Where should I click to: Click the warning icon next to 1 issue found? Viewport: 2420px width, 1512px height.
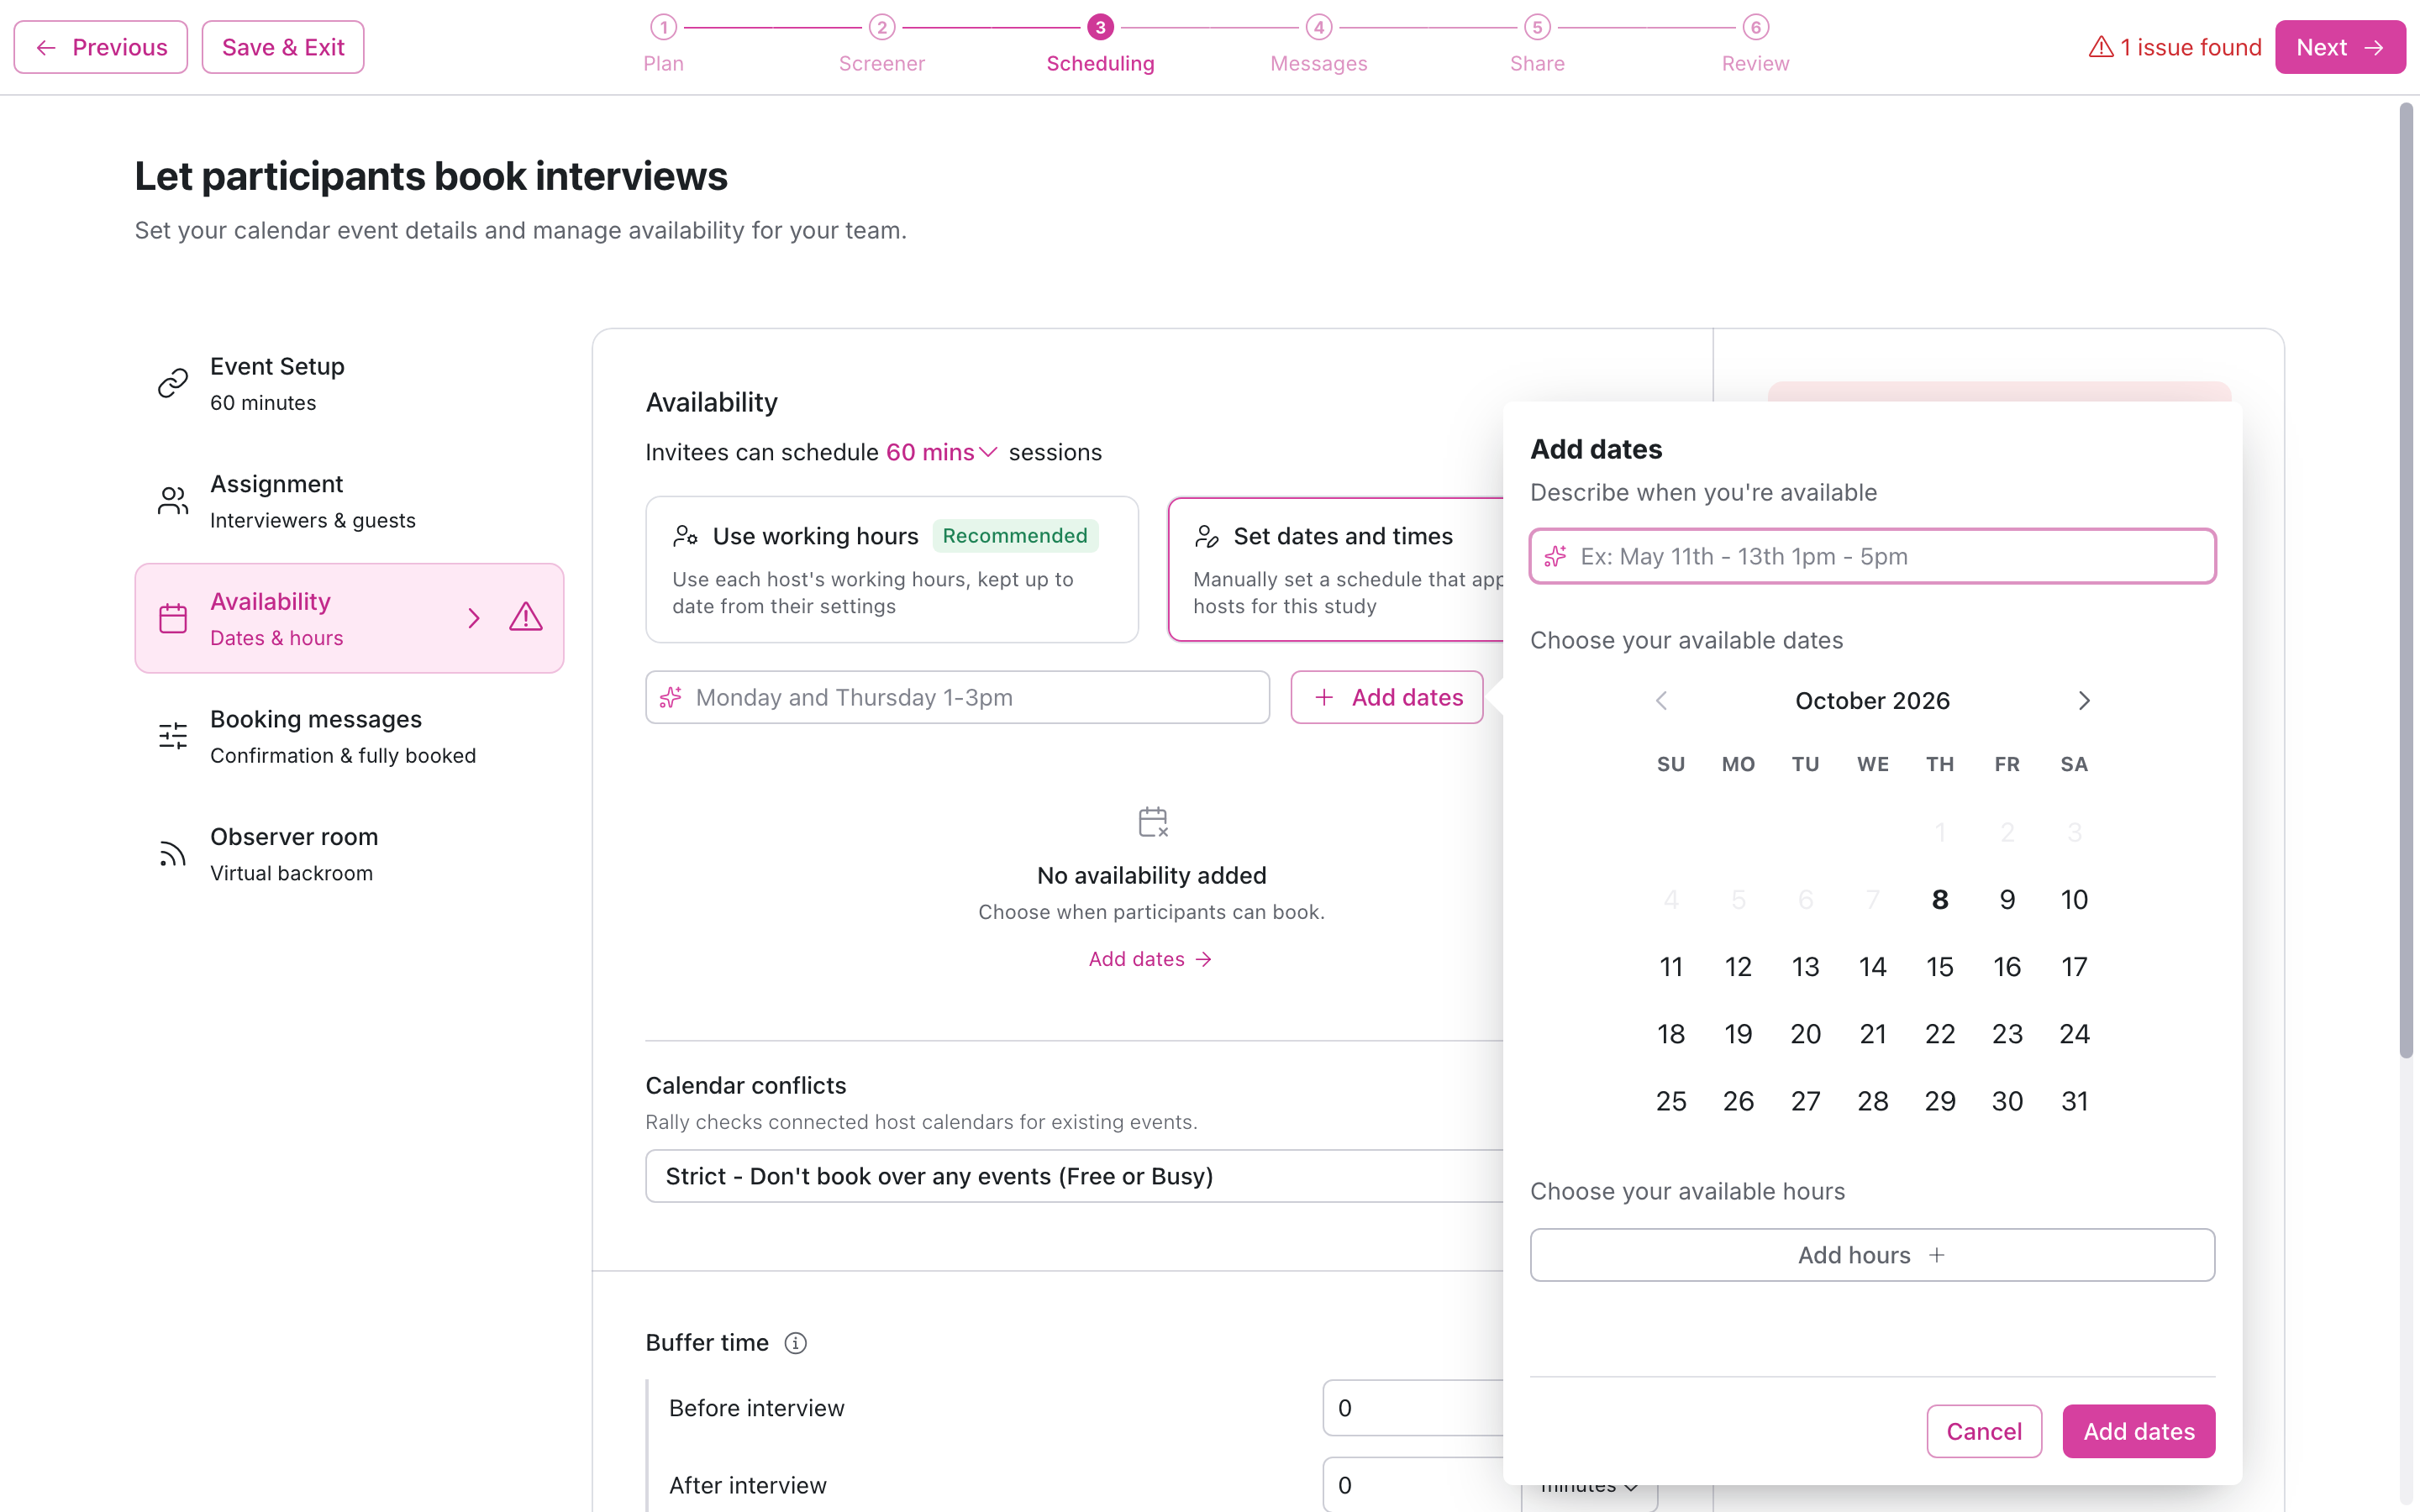[x=2101, y=47]
